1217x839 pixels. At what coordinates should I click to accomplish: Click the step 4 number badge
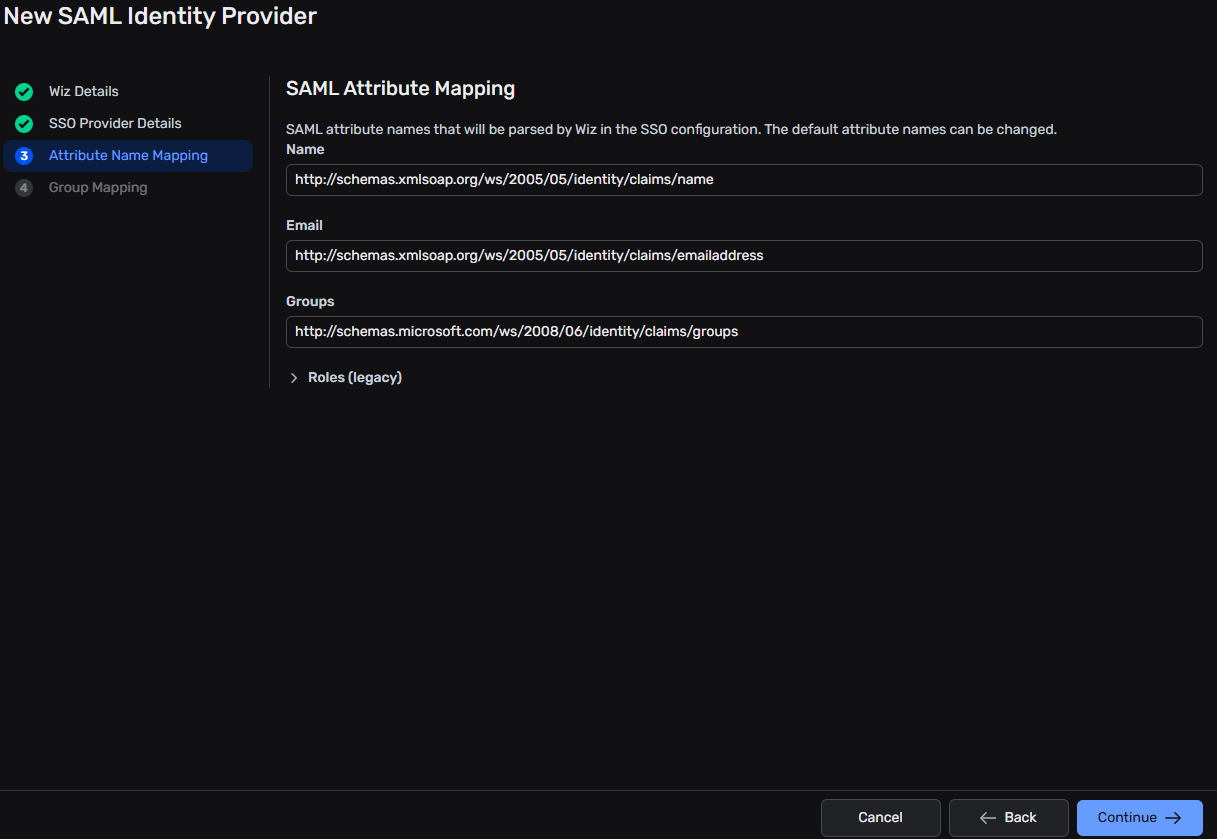coord(24,188)
